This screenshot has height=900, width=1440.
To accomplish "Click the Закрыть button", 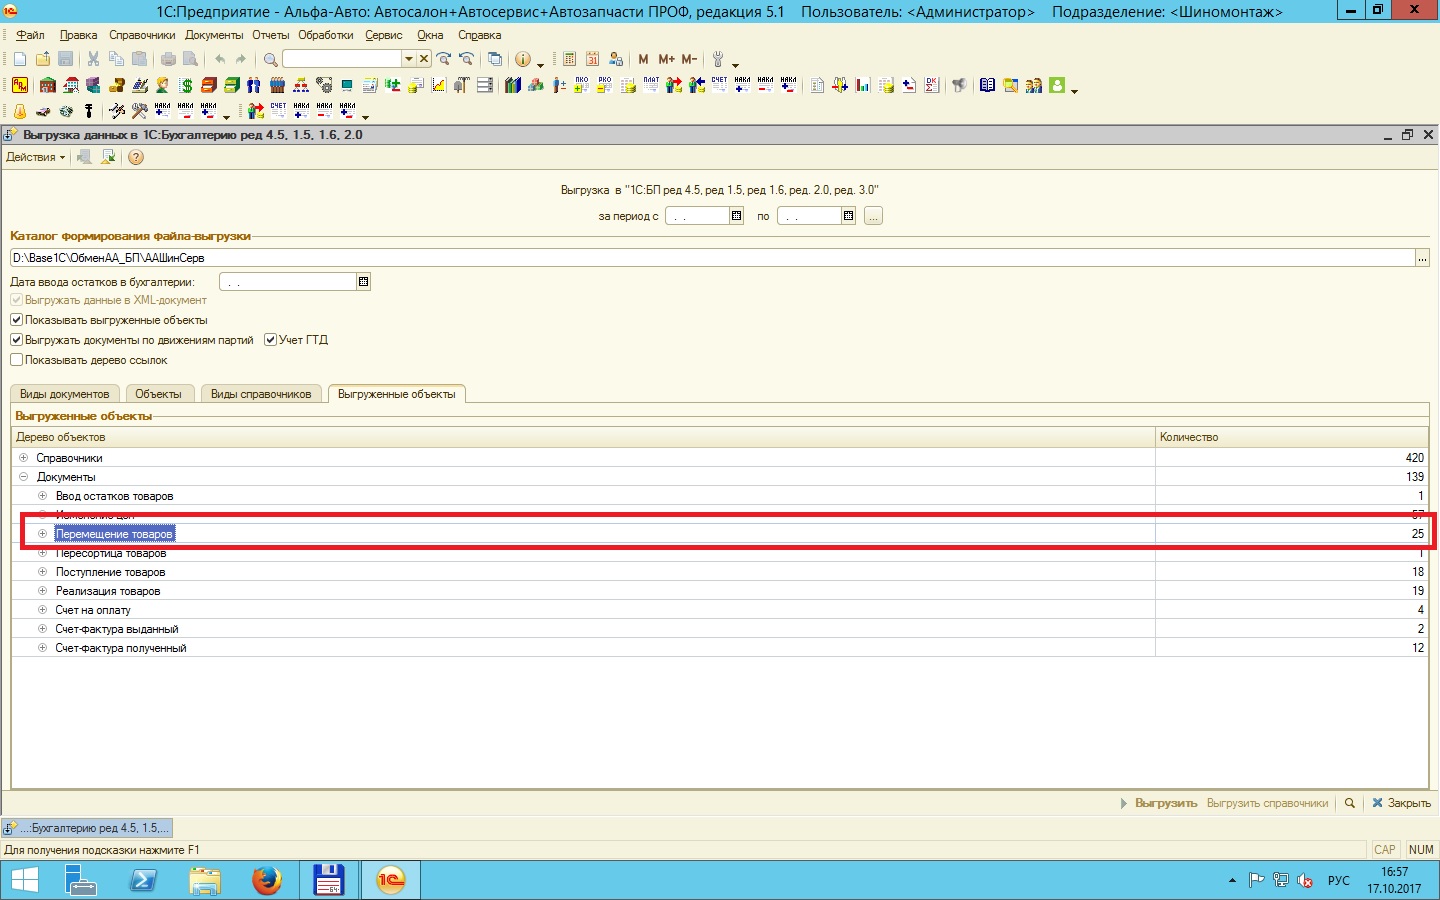I will click(x=1402, y=803).
